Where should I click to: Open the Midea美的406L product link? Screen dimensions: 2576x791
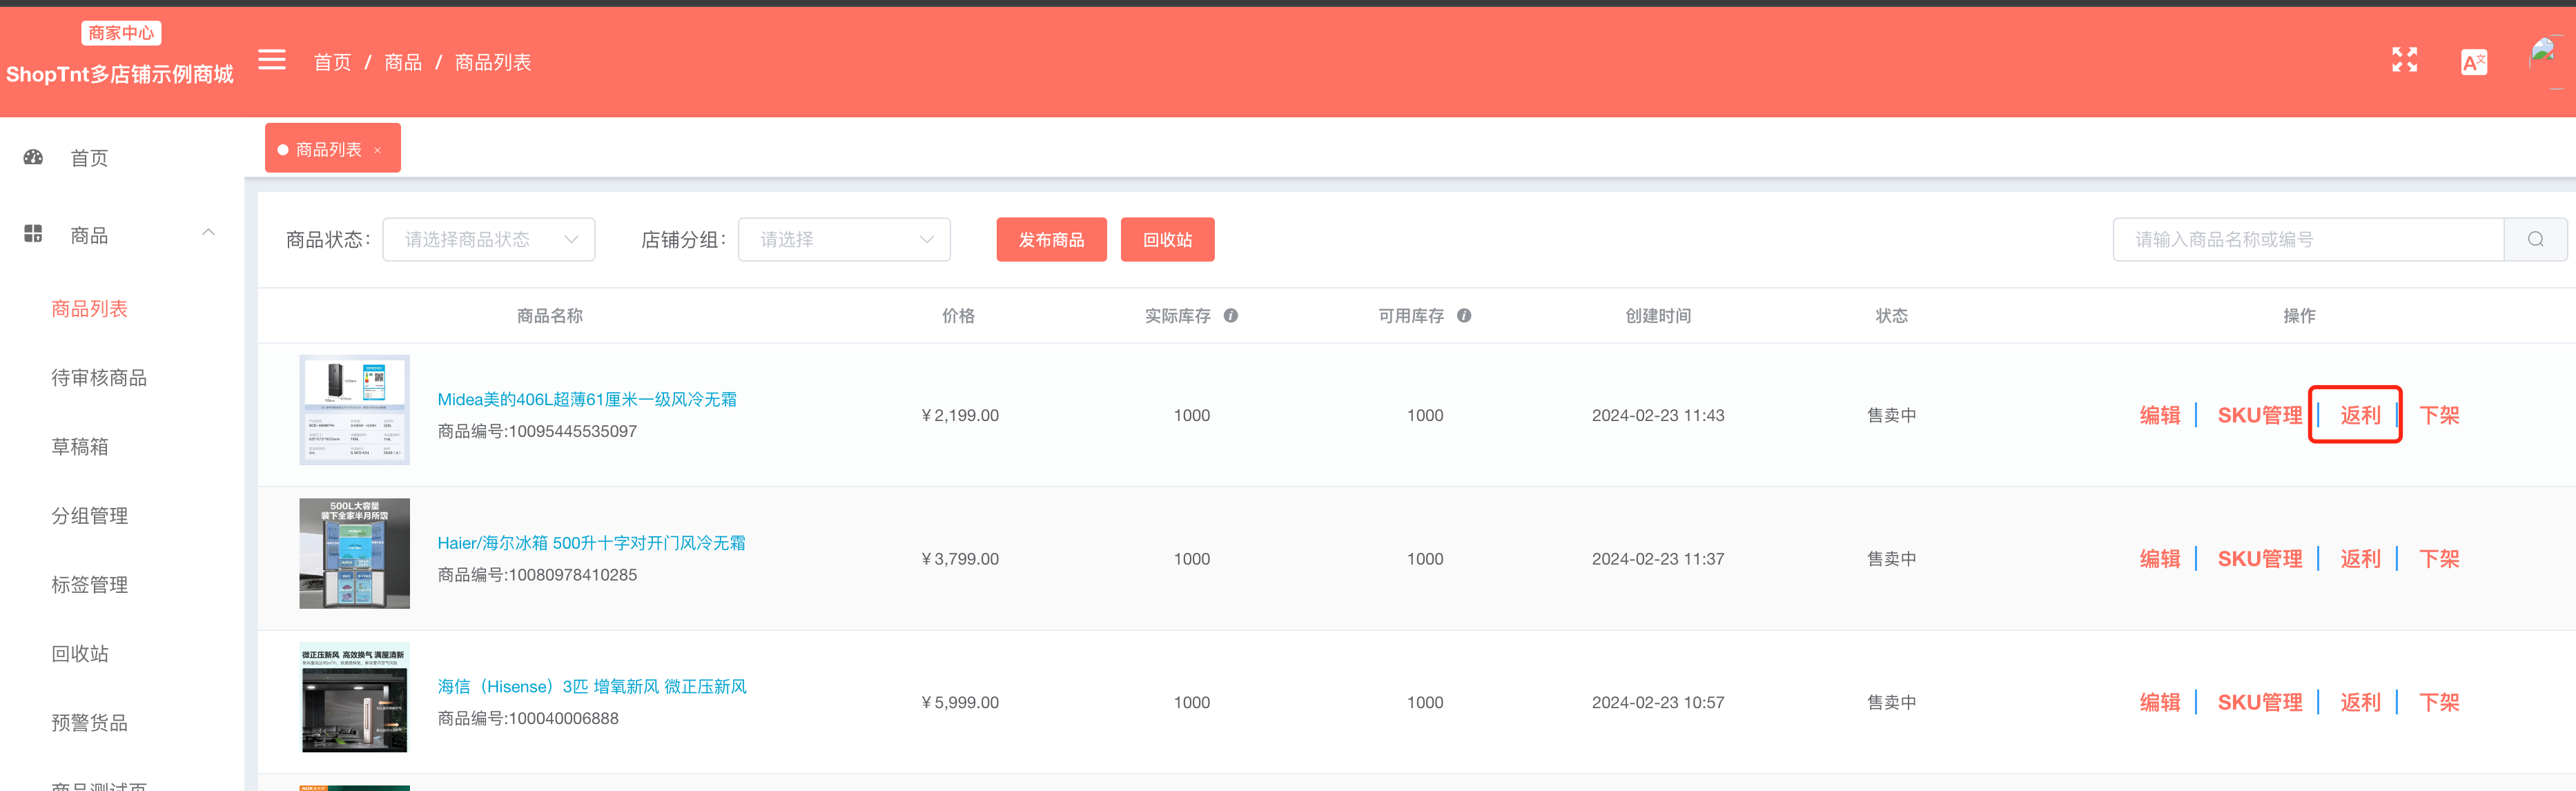pos(587,399)
